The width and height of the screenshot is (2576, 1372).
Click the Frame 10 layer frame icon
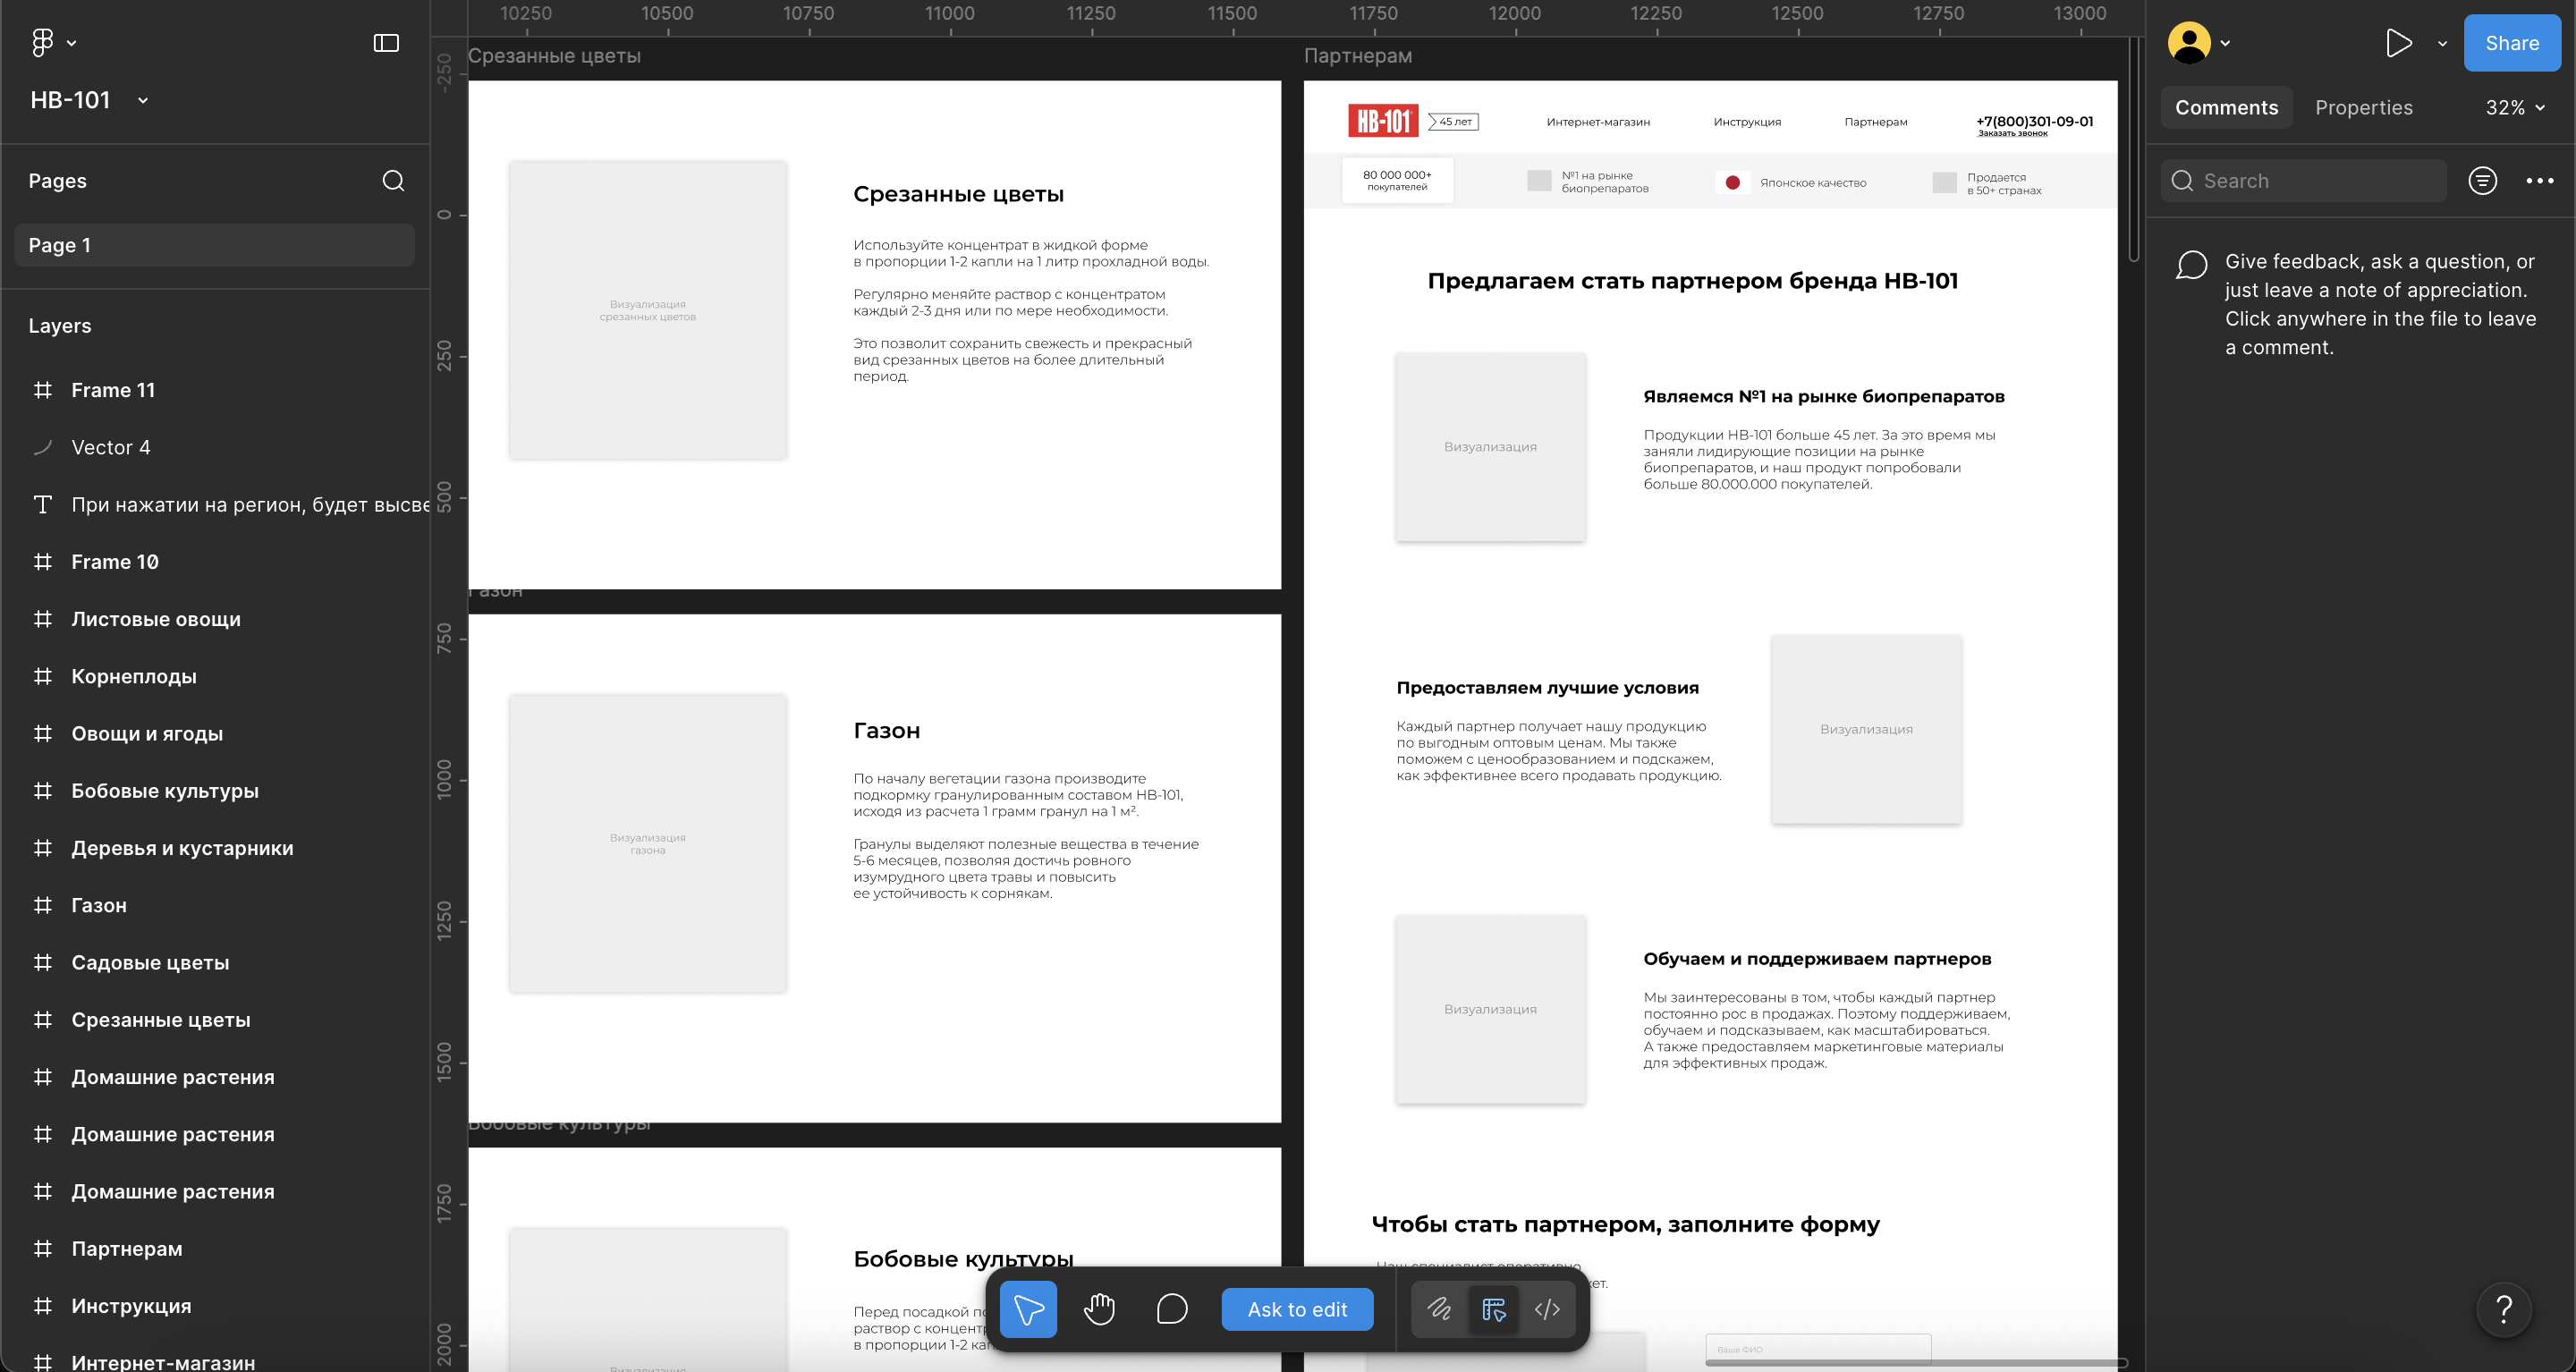[x=43, y=562]
